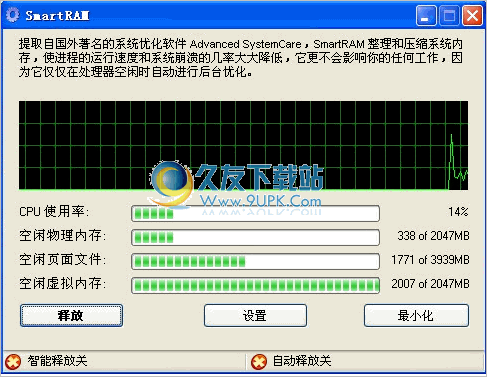Click the 最小化 minimize-to-tray button
The height and width of the screenshot is (377, 487).
coord(416,315)
